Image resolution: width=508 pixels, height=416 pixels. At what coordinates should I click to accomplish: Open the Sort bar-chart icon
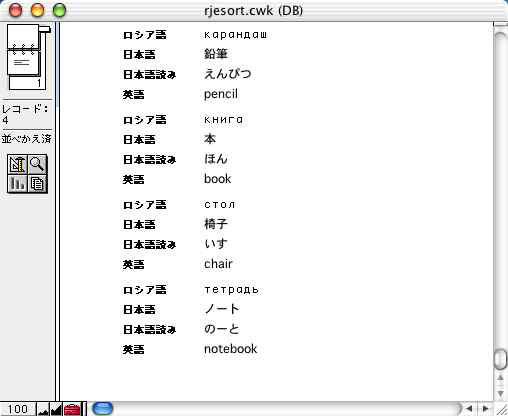(17, 183)
